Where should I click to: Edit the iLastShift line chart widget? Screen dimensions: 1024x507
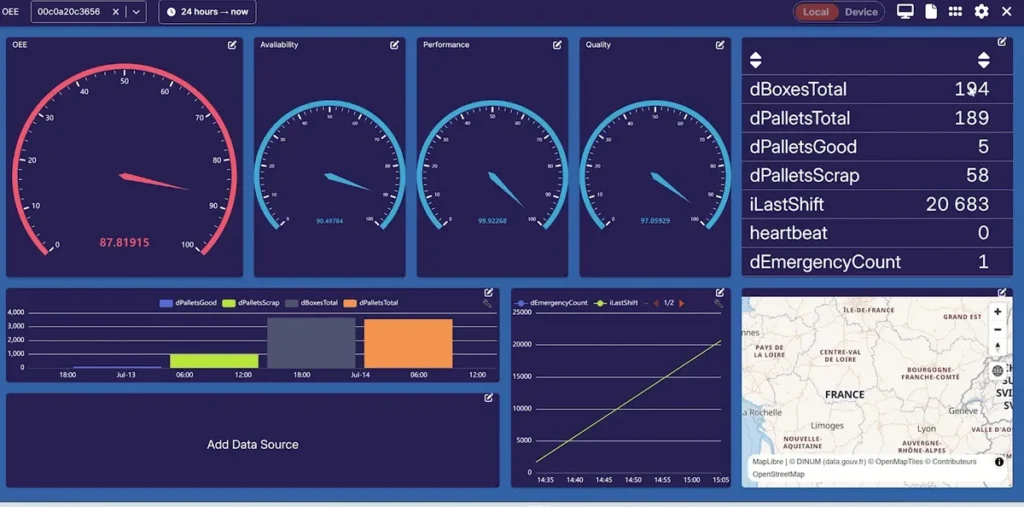pos(720,293)
